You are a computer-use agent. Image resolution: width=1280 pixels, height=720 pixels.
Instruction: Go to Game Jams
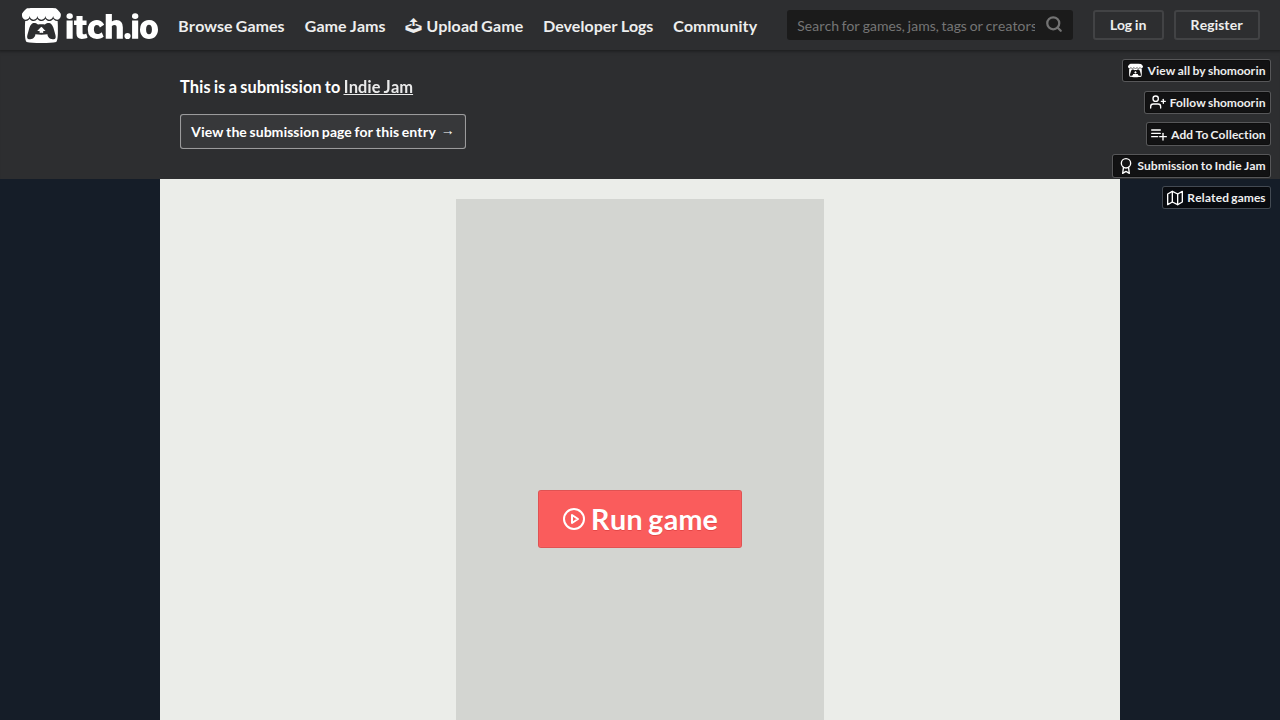click(345, 26)
